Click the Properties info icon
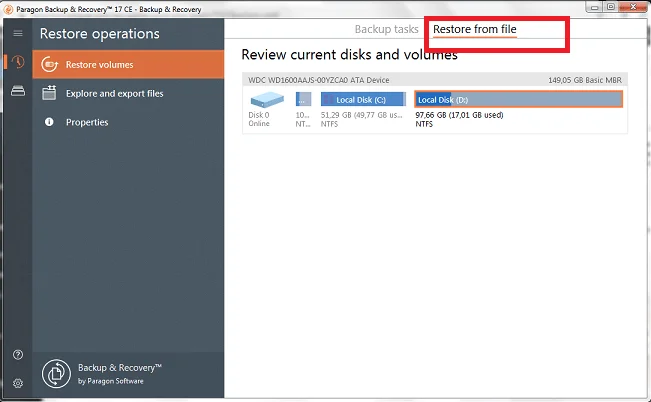 [49, 122]
